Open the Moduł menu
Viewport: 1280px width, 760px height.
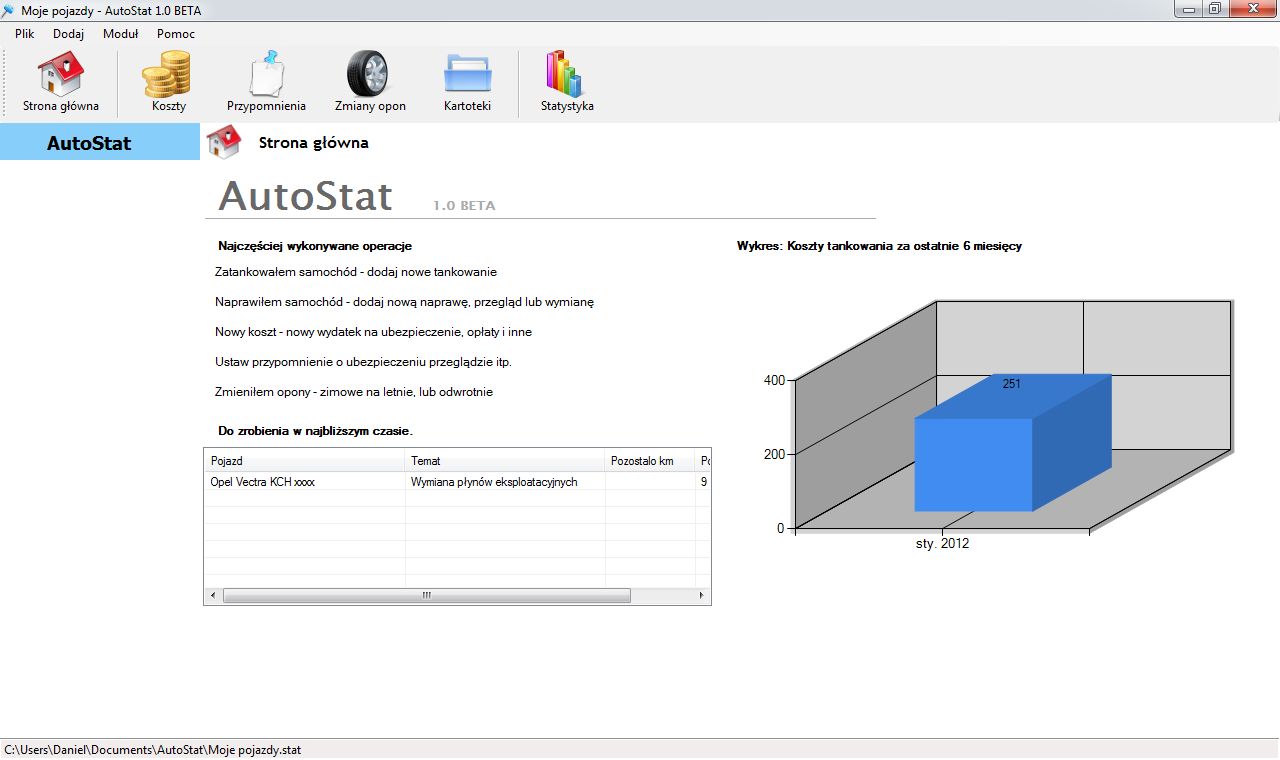120,33
